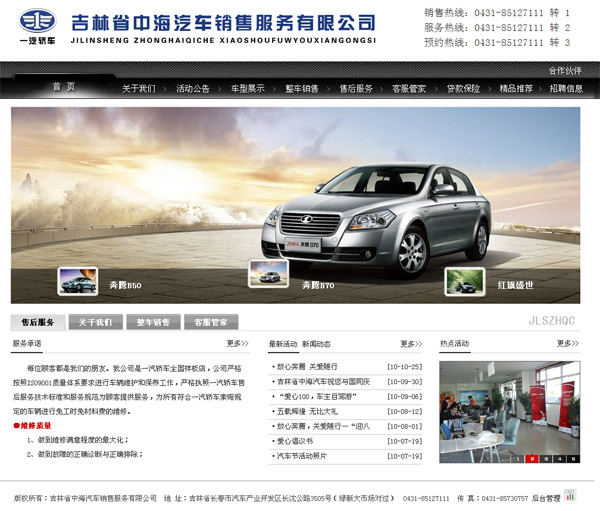Open news item 放心奔腾 关爱随行
600x511 pixels.
tap(307, 367)
